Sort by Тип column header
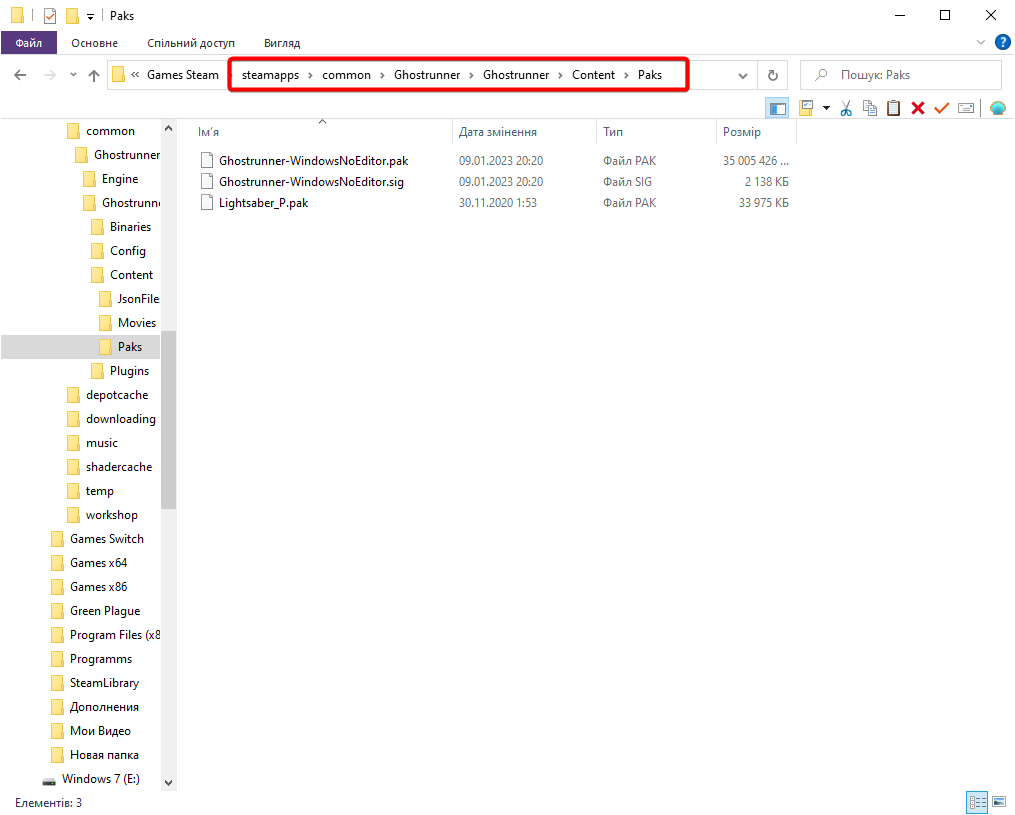Image resolution: width=1015 pixels, height=815 pixels. coord(656,132)
